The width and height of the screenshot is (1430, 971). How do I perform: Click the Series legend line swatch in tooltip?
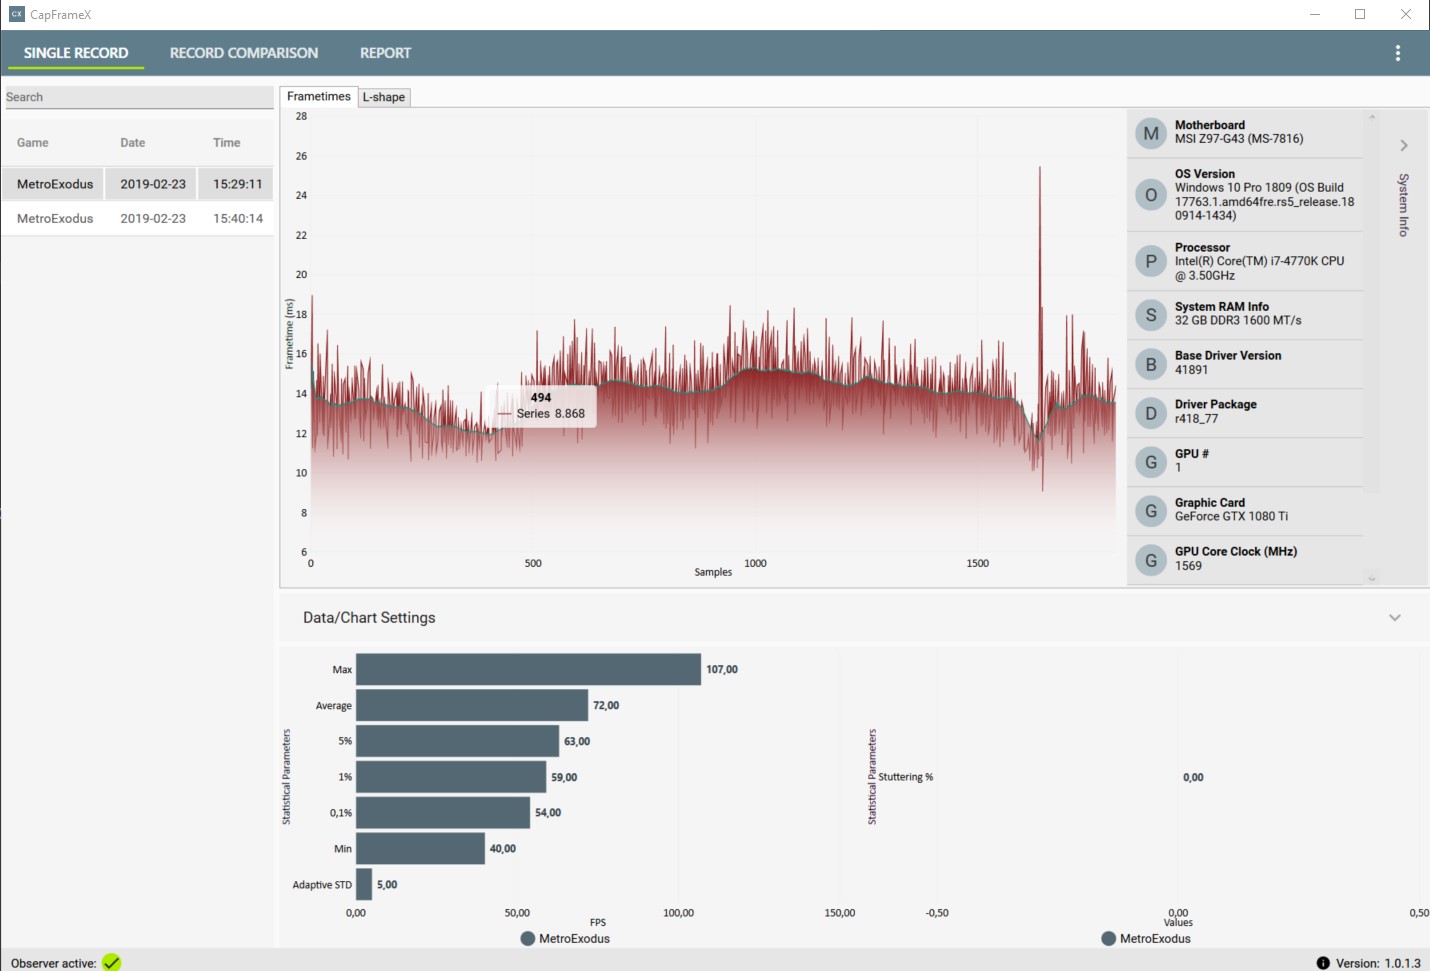(505, 413)
